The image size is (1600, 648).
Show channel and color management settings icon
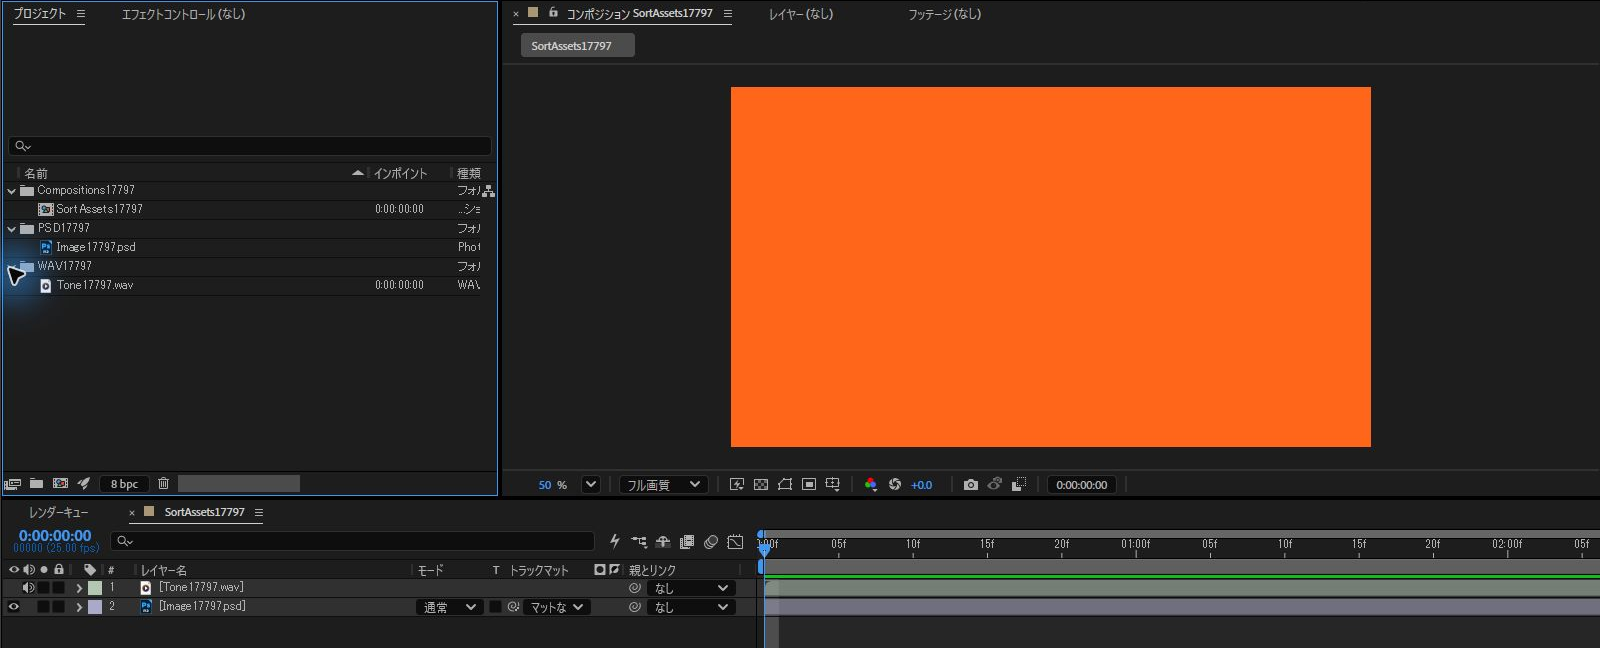(871, 485)
